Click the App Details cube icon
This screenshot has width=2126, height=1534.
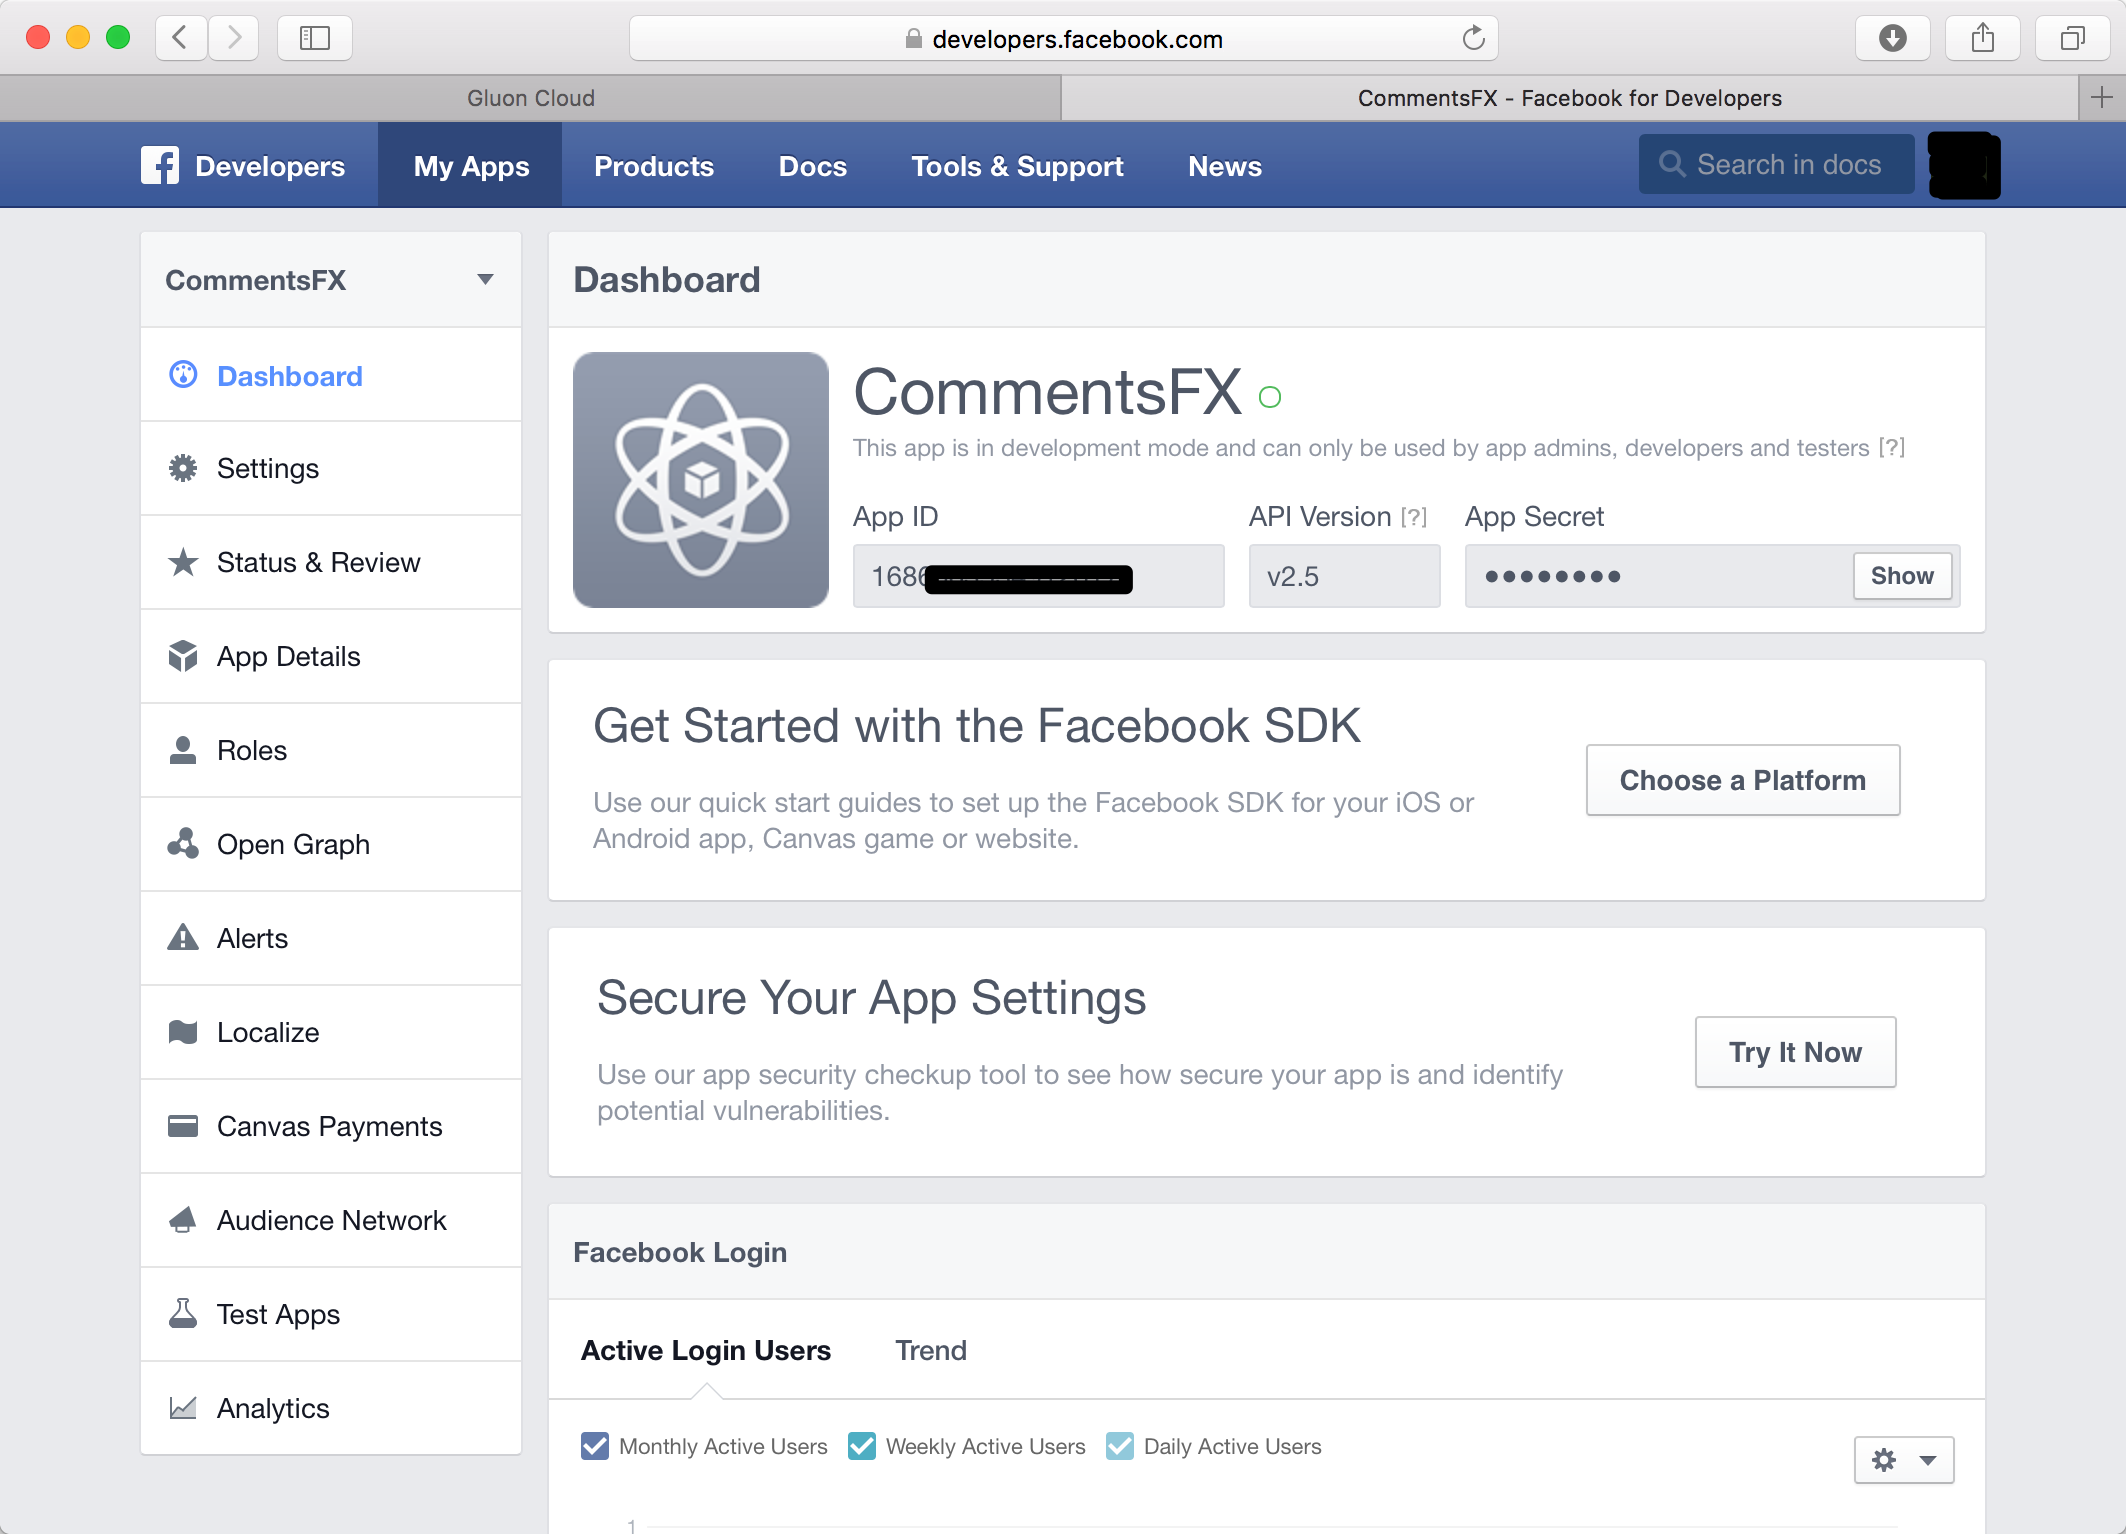(183, 656)
